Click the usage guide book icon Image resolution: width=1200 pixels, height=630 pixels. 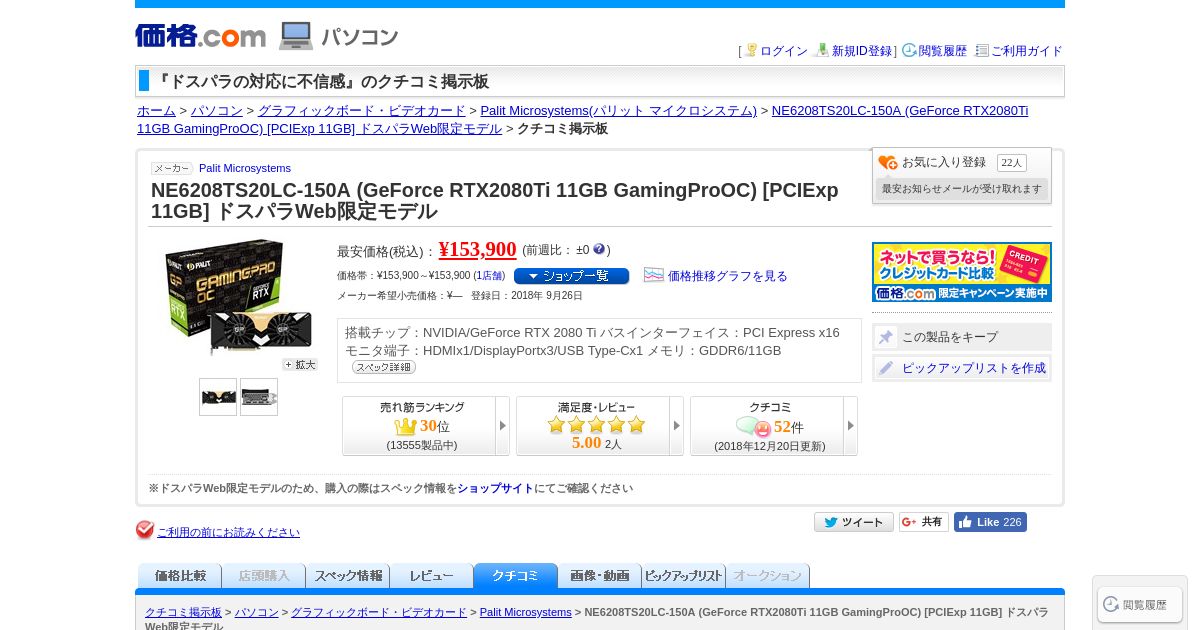982,50
